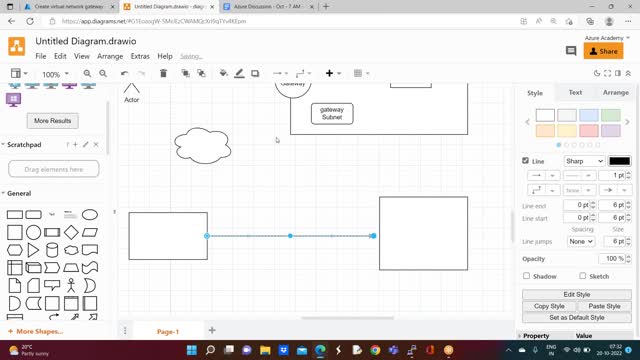
Task: Open the Connection arrow style dropdown in toolbar
Action: coord(280,73)
